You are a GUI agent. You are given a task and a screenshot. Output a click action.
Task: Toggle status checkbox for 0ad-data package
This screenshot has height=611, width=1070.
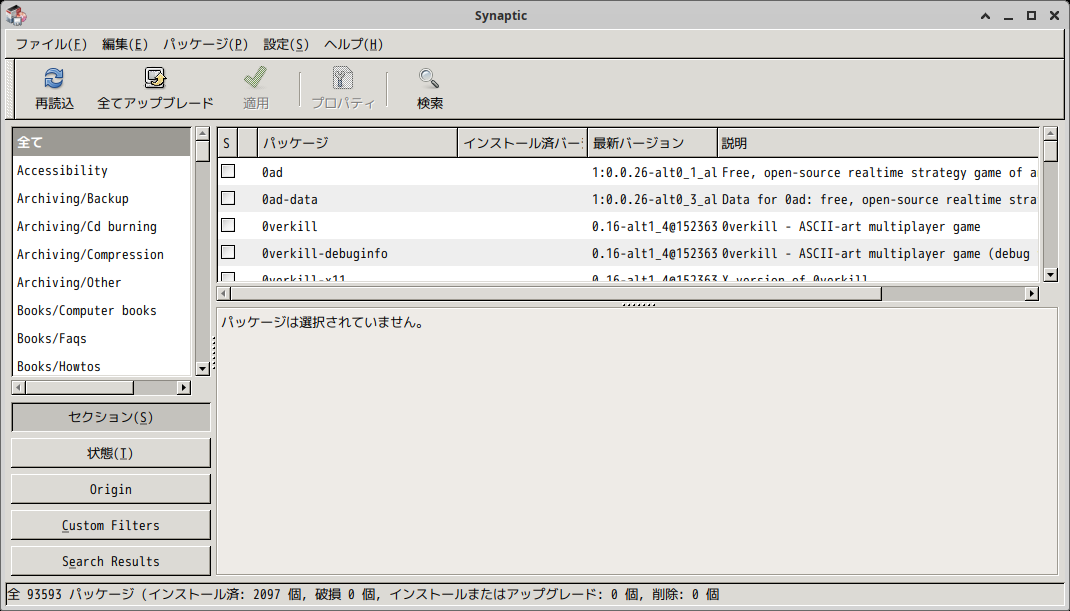[x=228, y=199]
